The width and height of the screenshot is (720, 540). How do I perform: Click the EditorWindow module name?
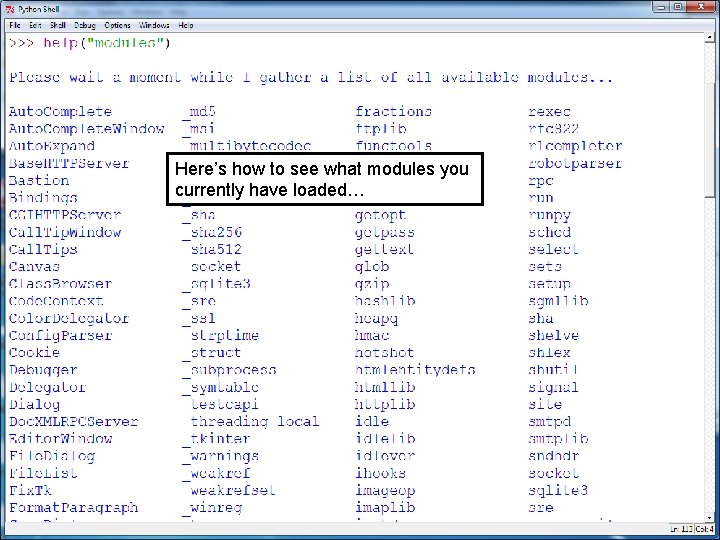coord(60,439)
